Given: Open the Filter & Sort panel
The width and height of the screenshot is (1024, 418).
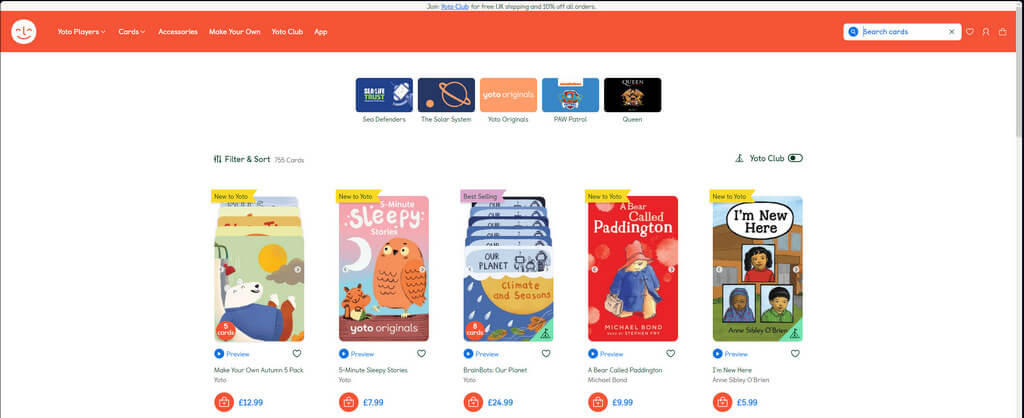Looking at the screenshot, I should [242, 159].
